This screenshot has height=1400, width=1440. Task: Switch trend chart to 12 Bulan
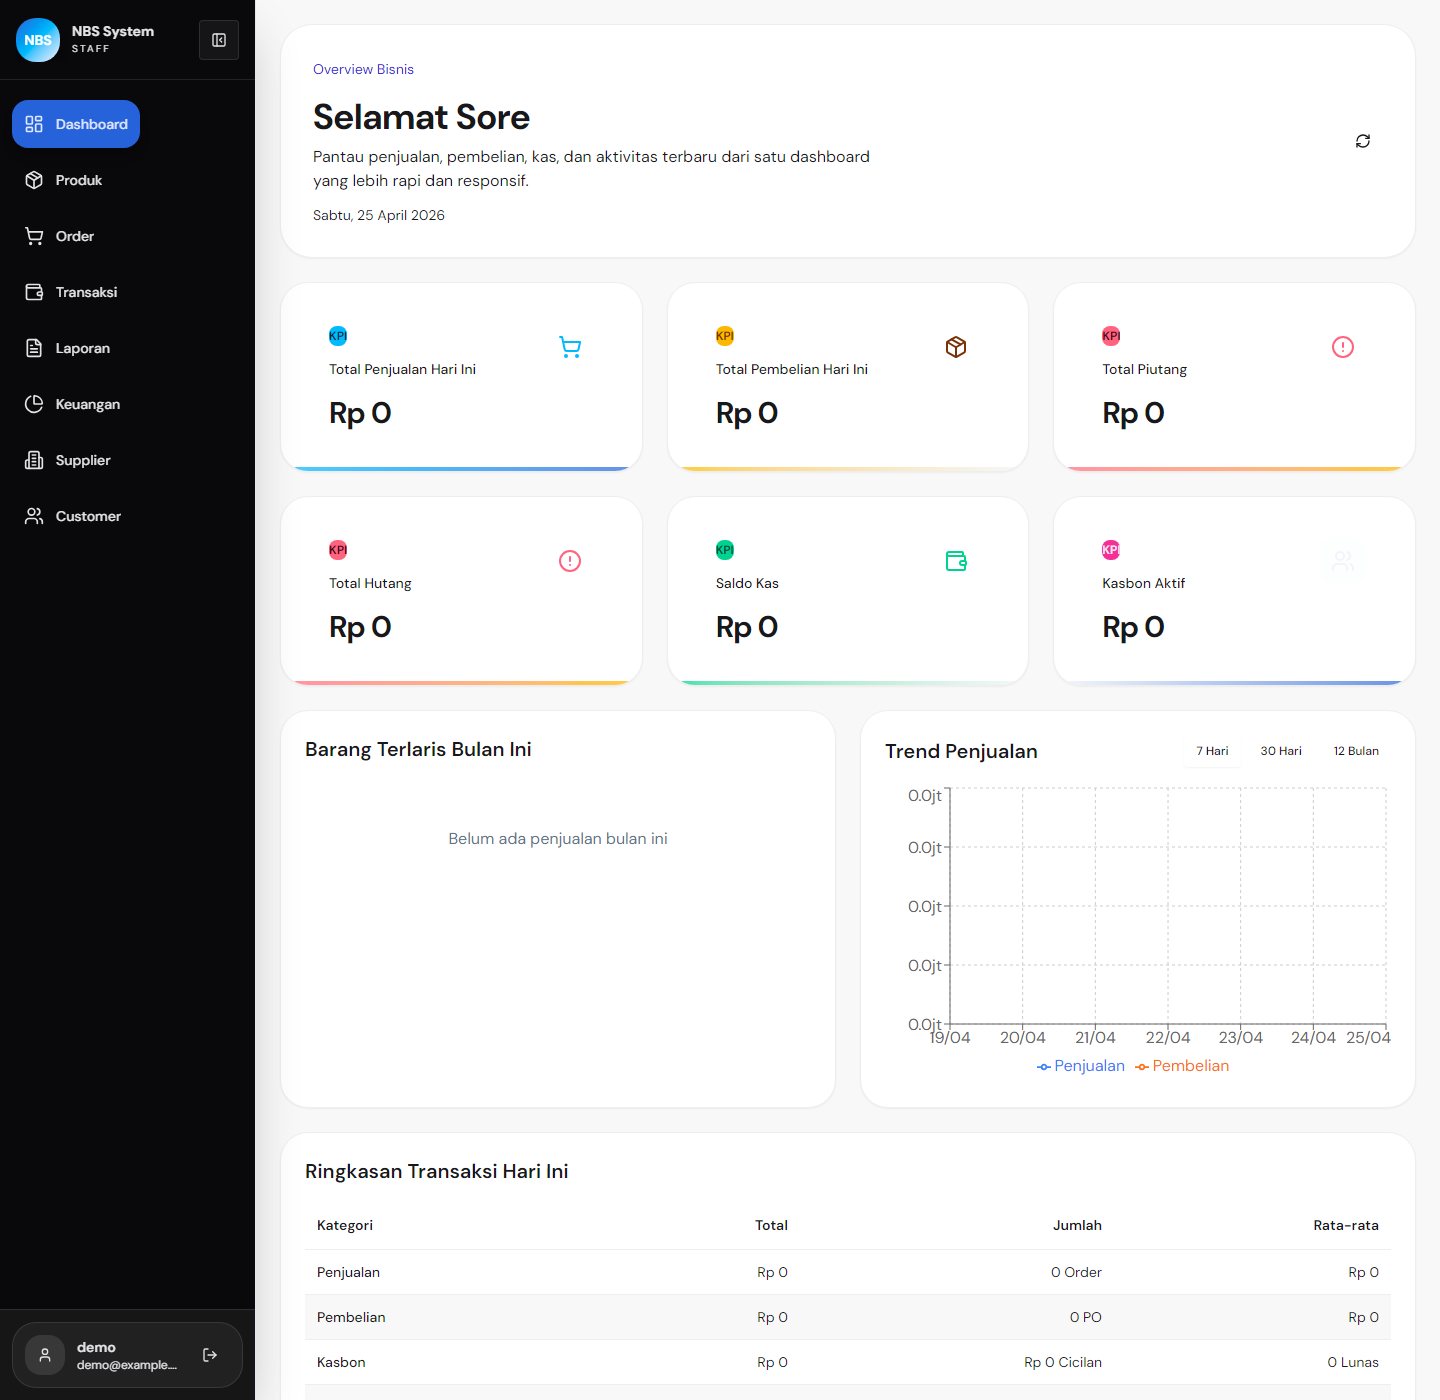click(1356, 751)
